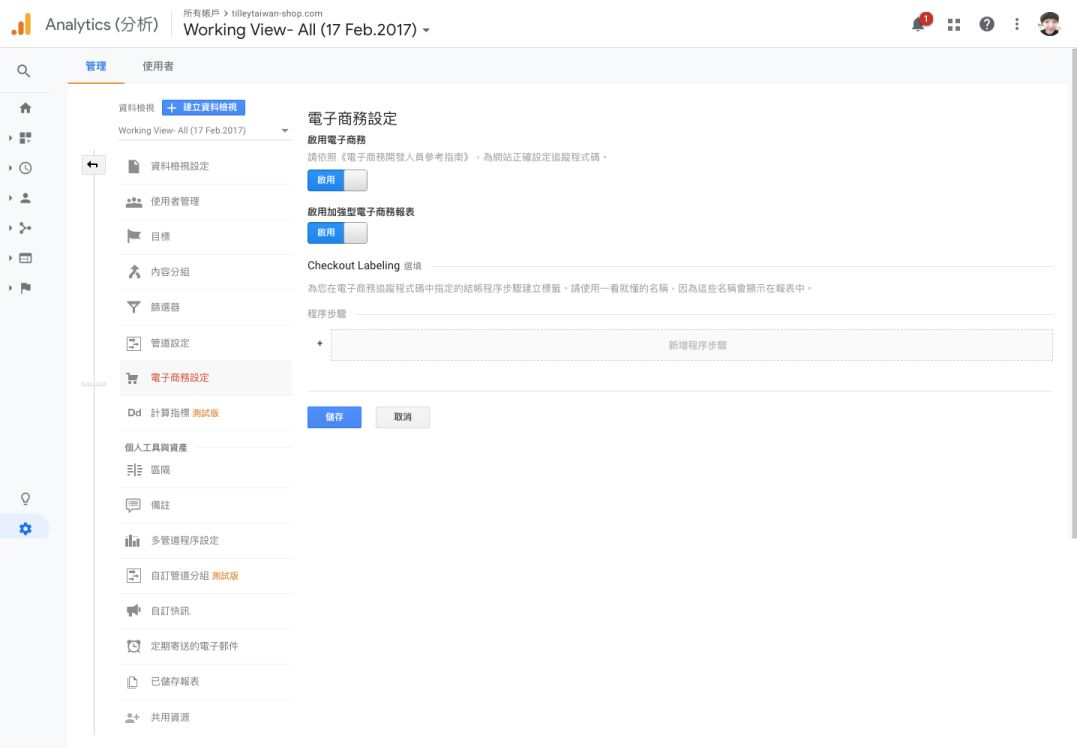Viewport: 1077px width, 748px height.
Task: Open the view selector dropdown in the sidebar
Action: pyautogui.click(x=201, y=131)
